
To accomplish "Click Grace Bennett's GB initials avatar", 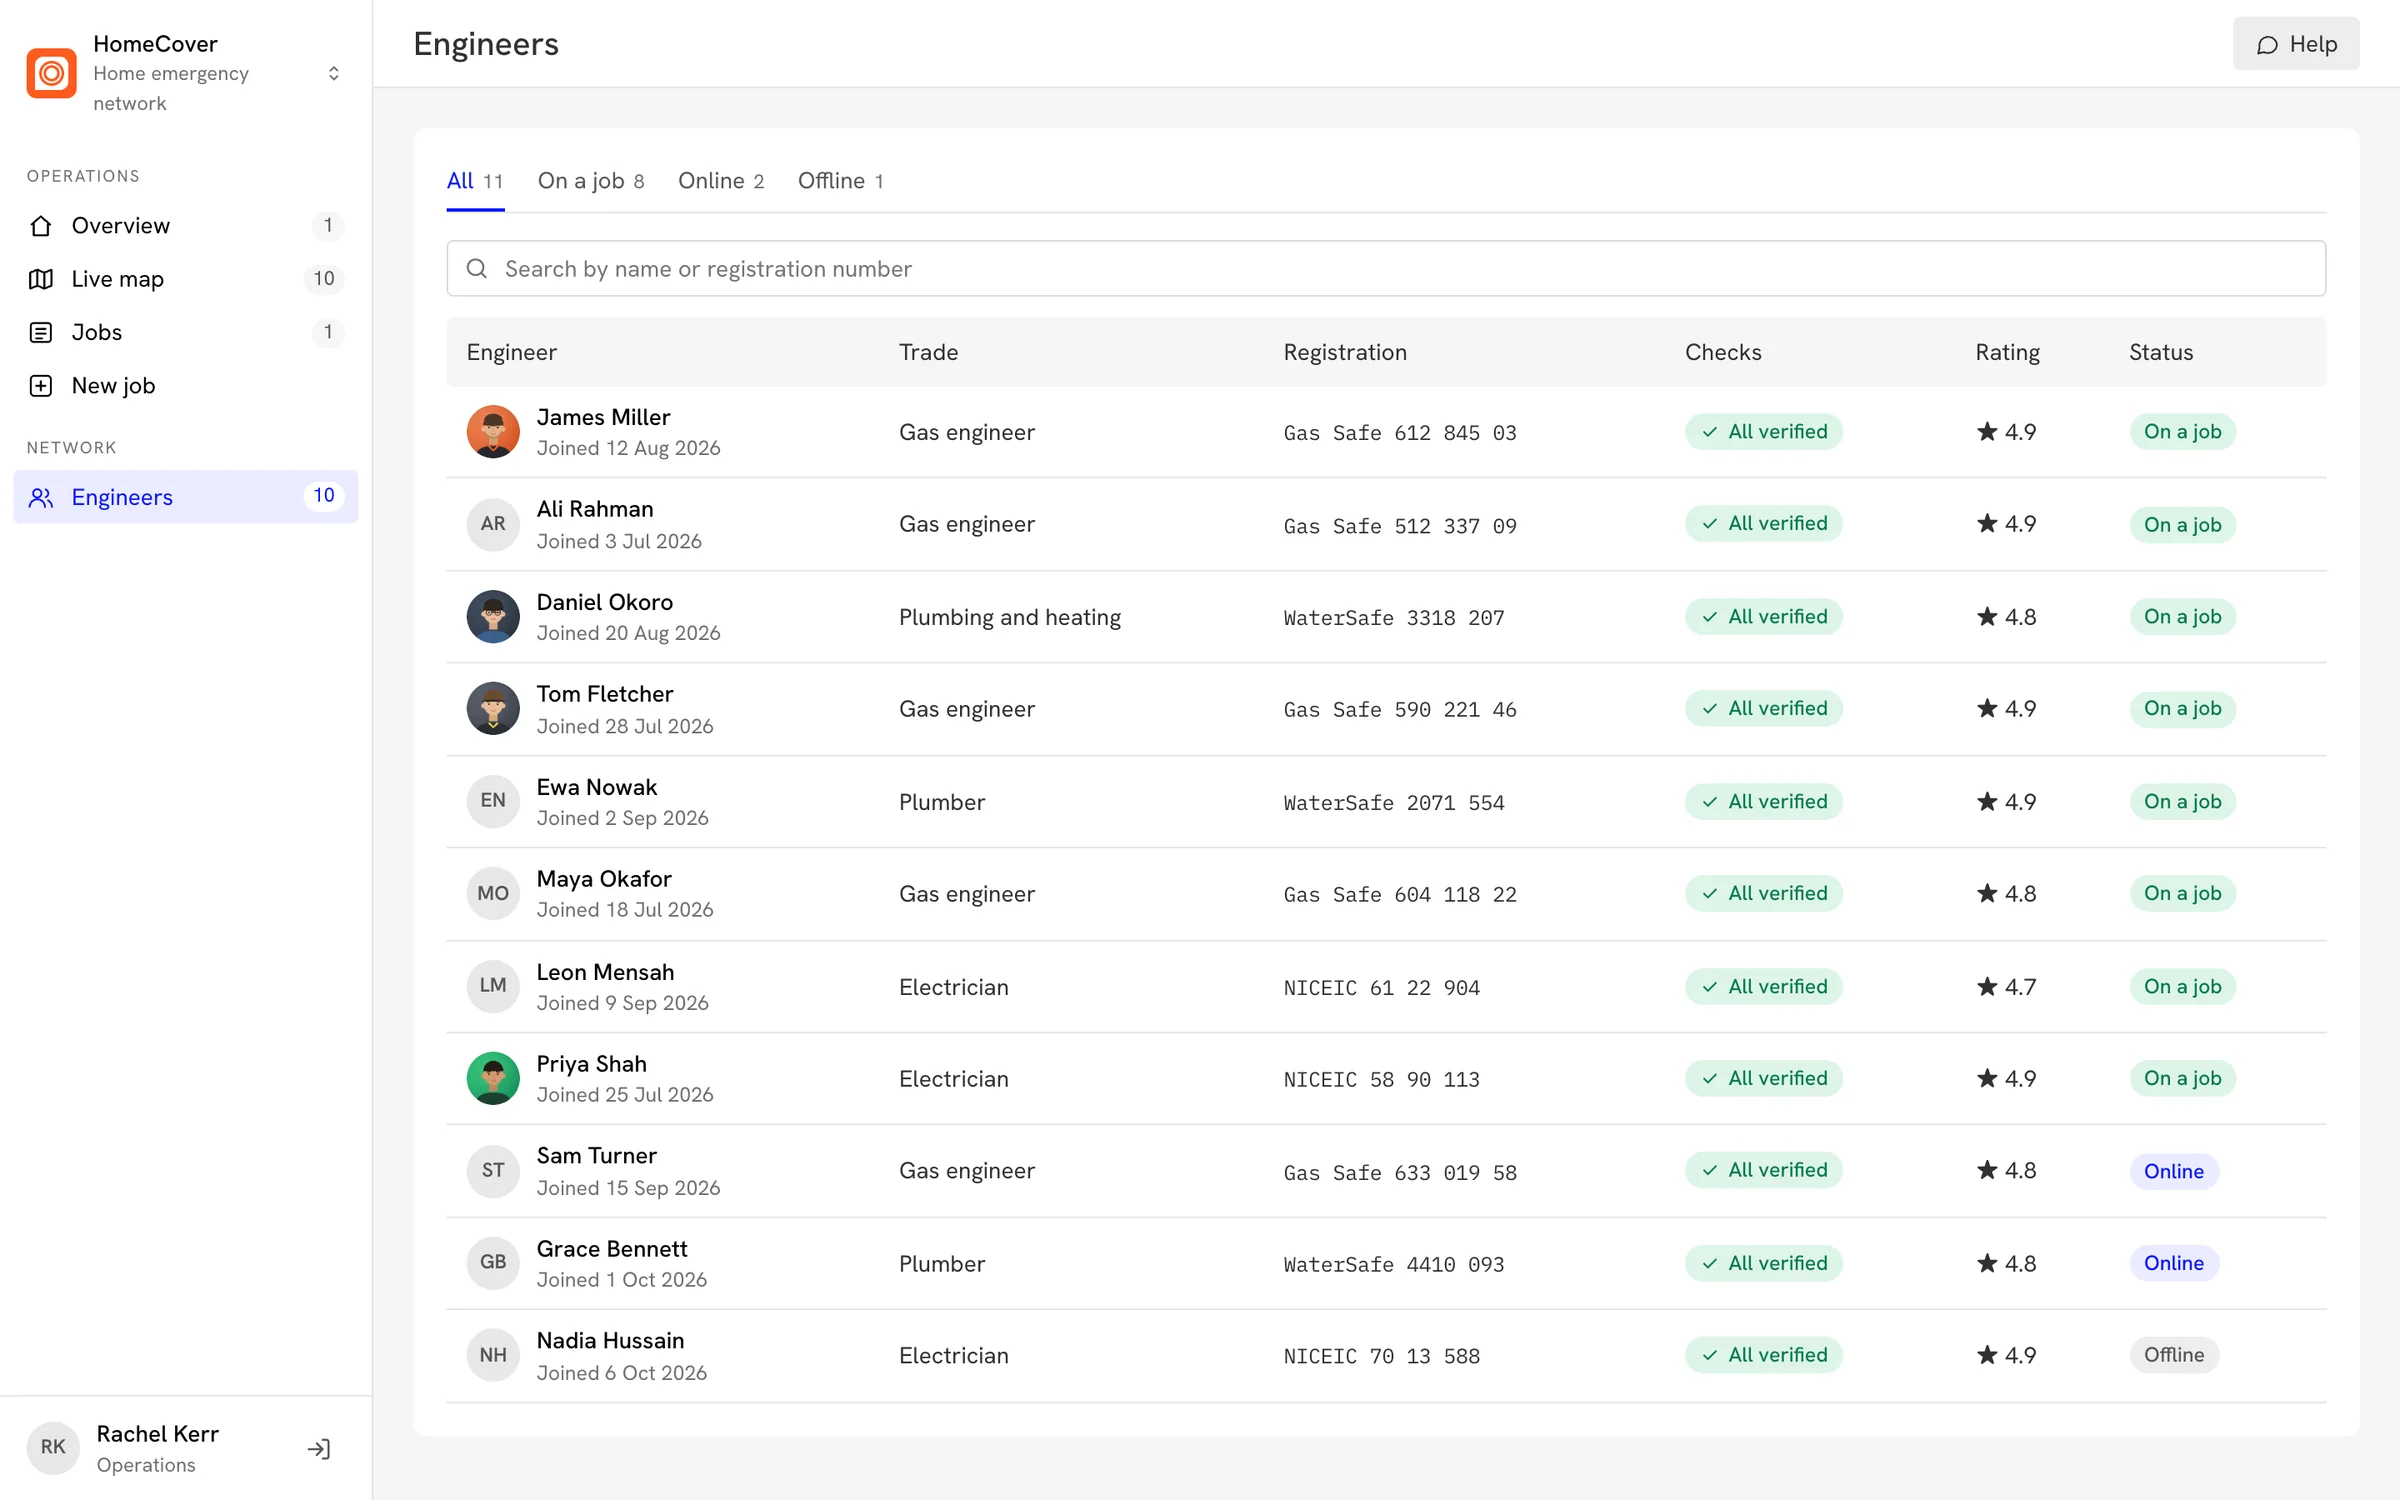I will click(x=493, y=1263).
